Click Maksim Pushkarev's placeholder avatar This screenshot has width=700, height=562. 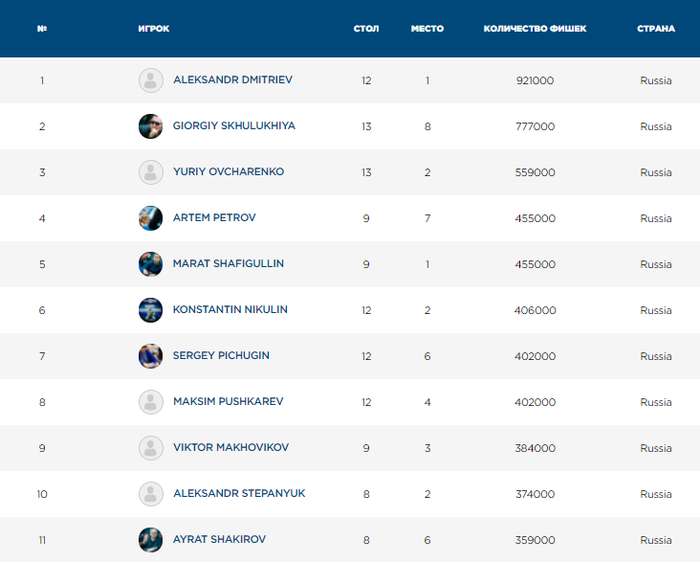(x=150, y=402)
